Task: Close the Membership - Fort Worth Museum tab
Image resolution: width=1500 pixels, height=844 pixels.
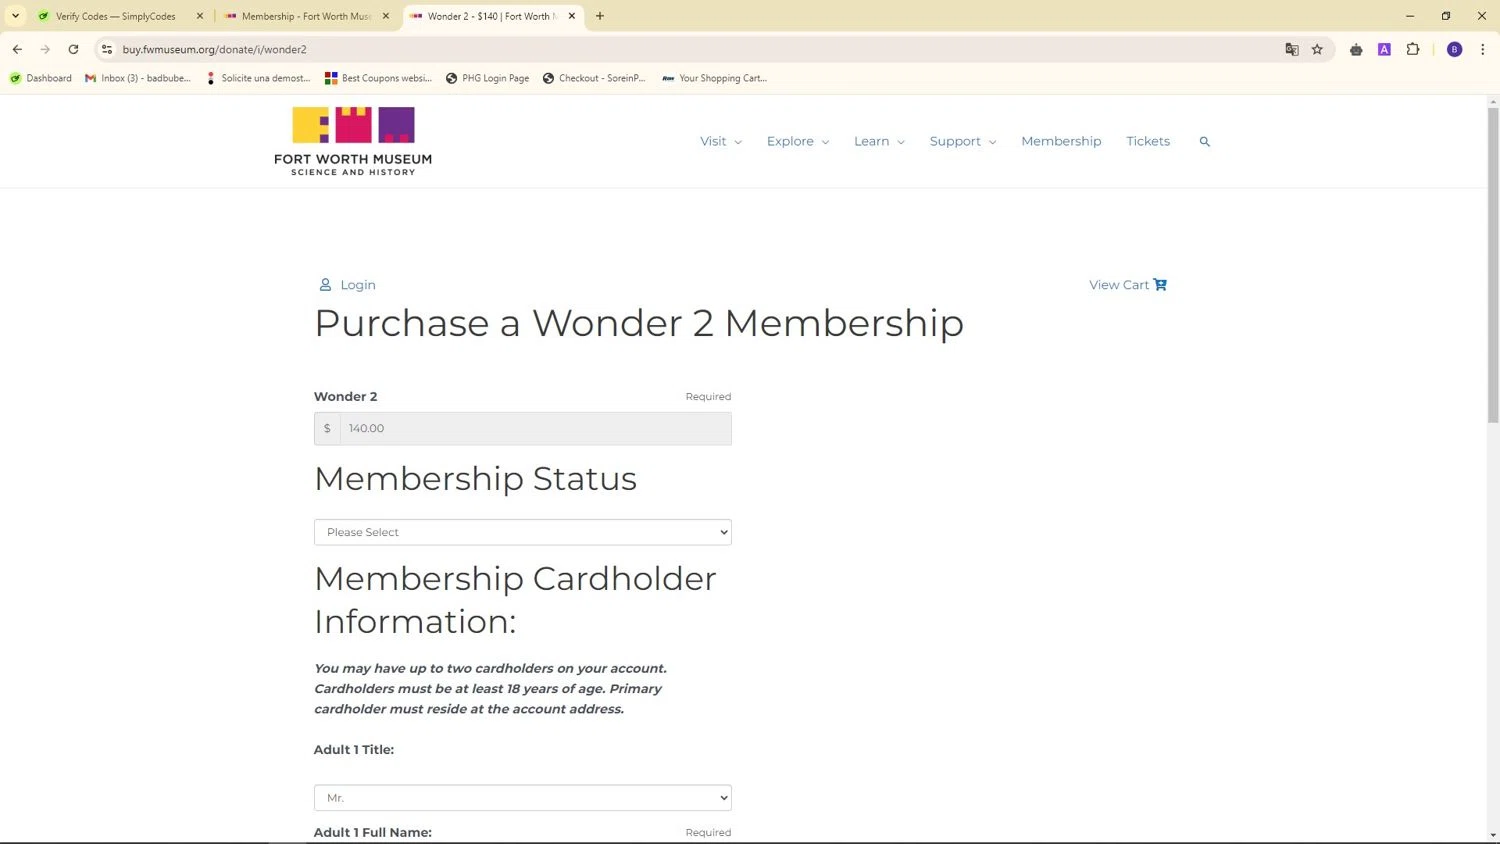Action: [386, 16]
